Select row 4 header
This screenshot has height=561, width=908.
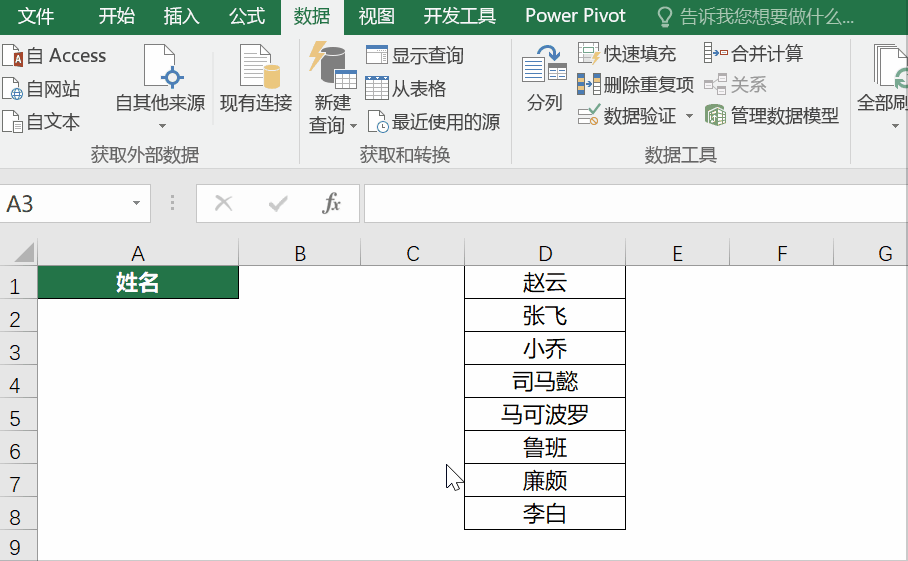coord(18,382)
